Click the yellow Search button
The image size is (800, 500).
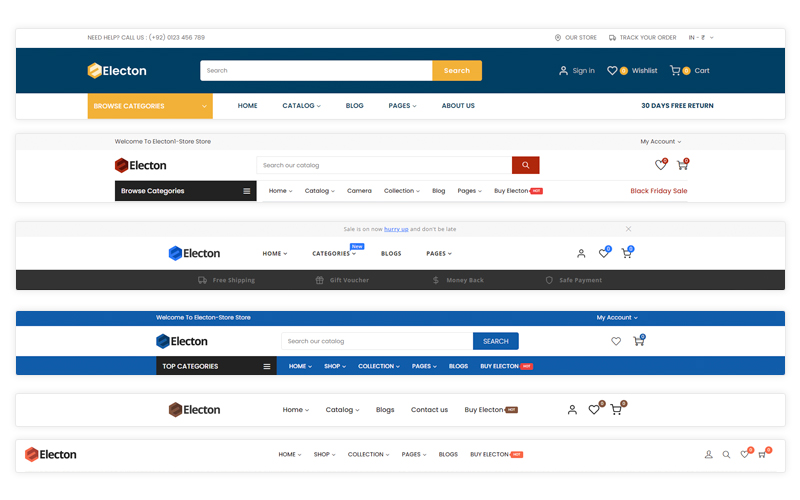(x=457, y=71)
